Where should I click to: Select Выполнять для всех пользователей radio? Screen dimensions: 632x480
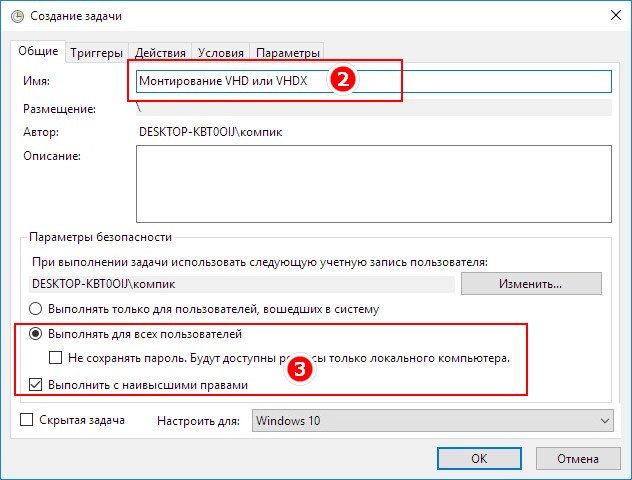tap(35, 334)
